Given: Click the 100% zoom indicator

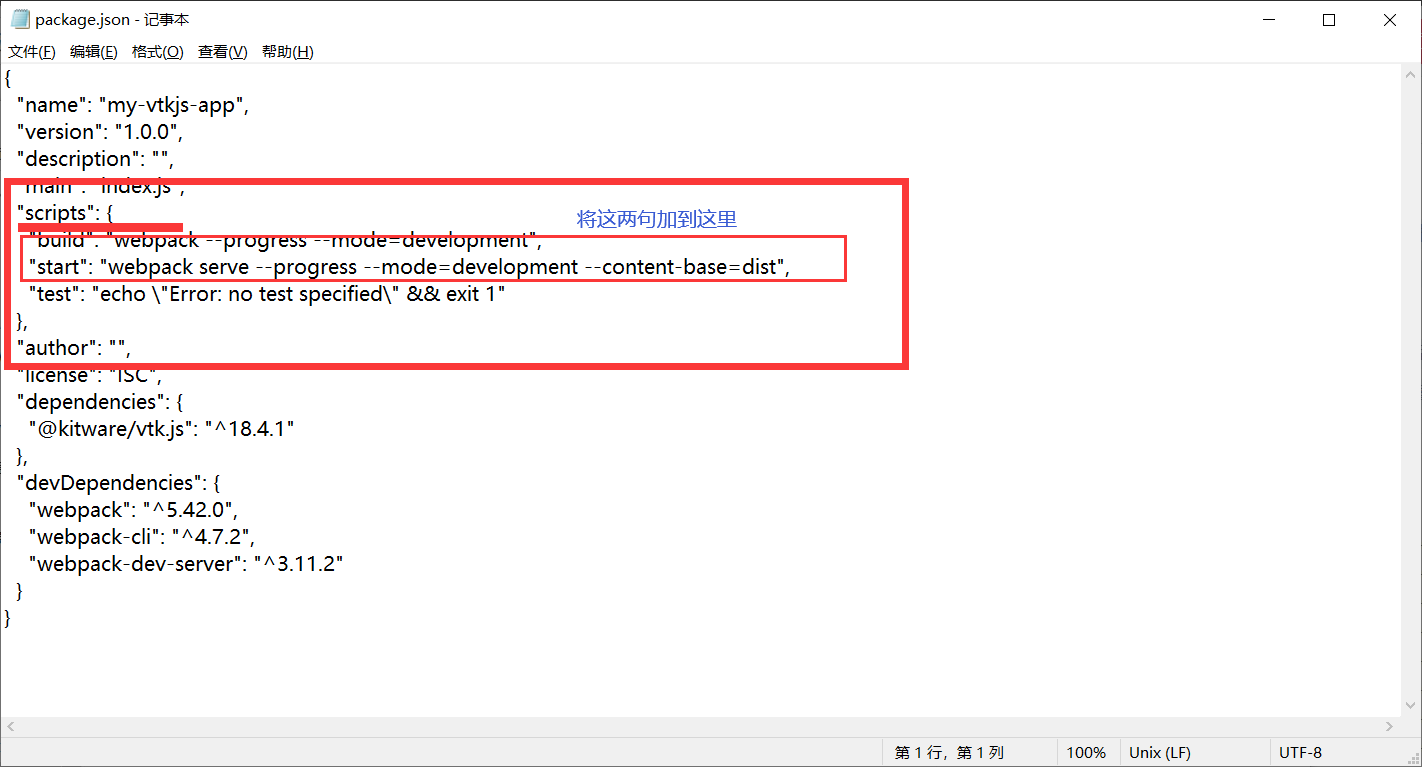Looking at the screenshot, I should pos(1087,752).
